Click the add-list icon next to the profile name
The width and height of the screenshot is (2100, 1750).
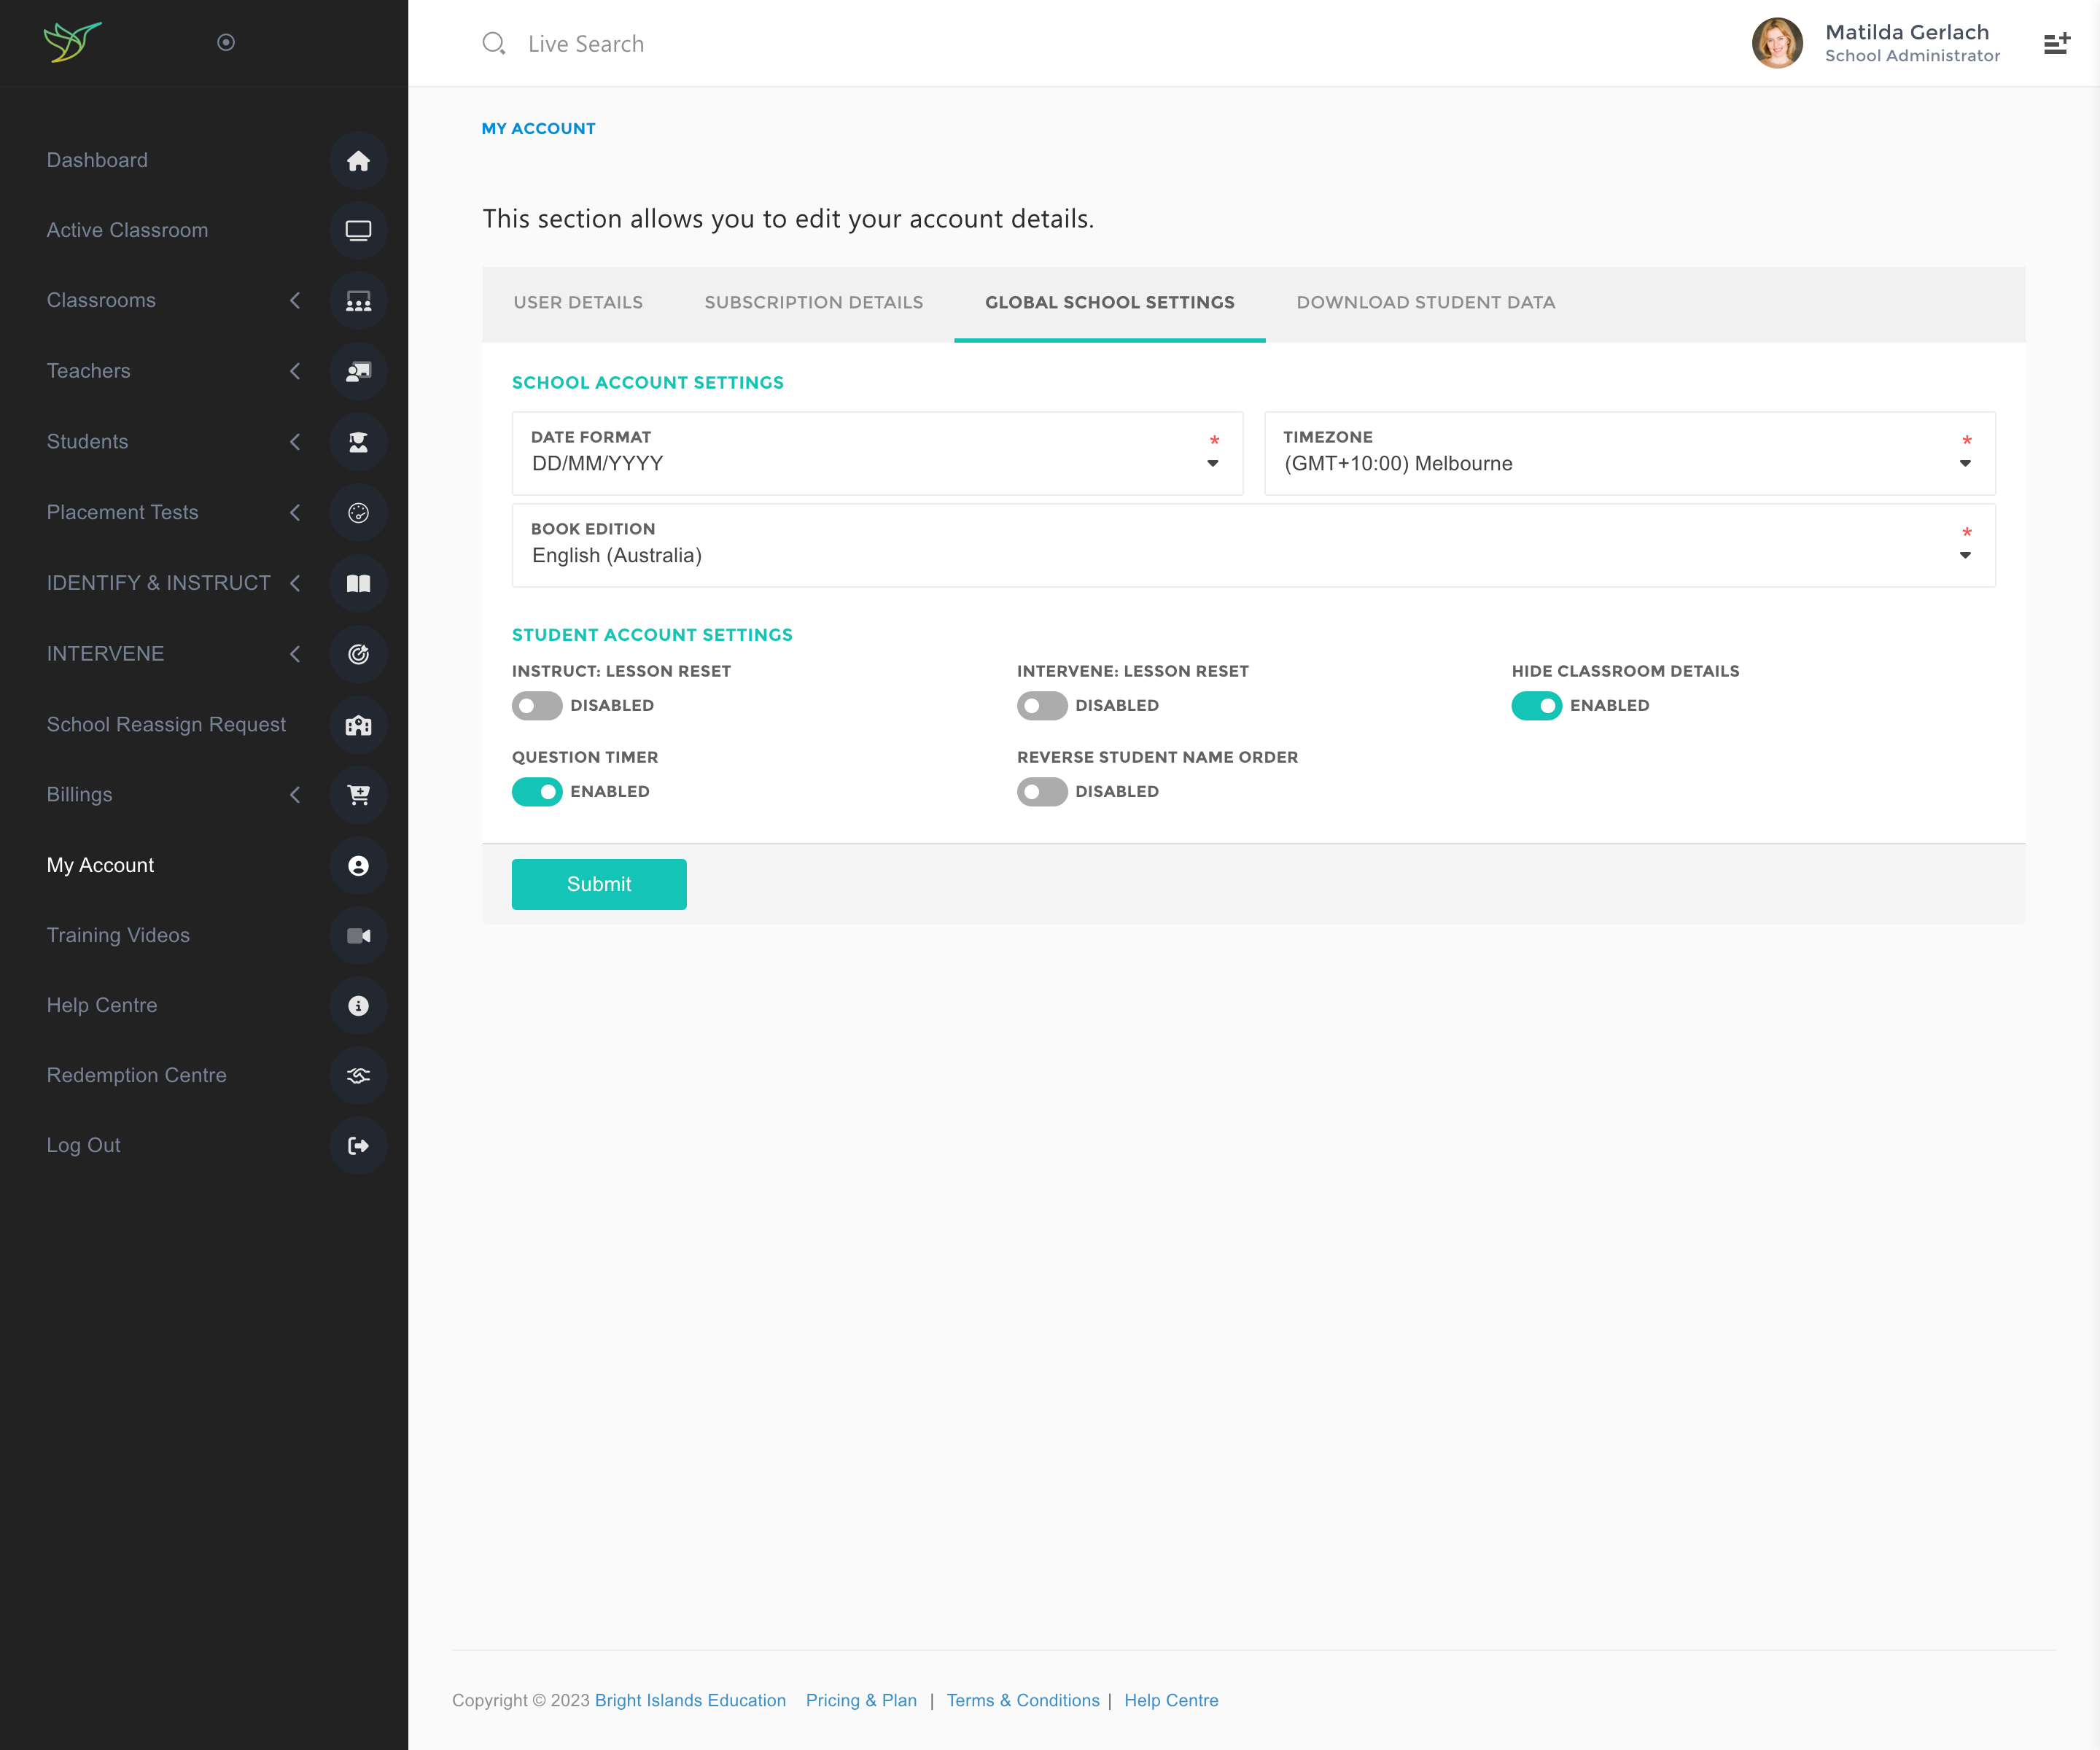2056,44
